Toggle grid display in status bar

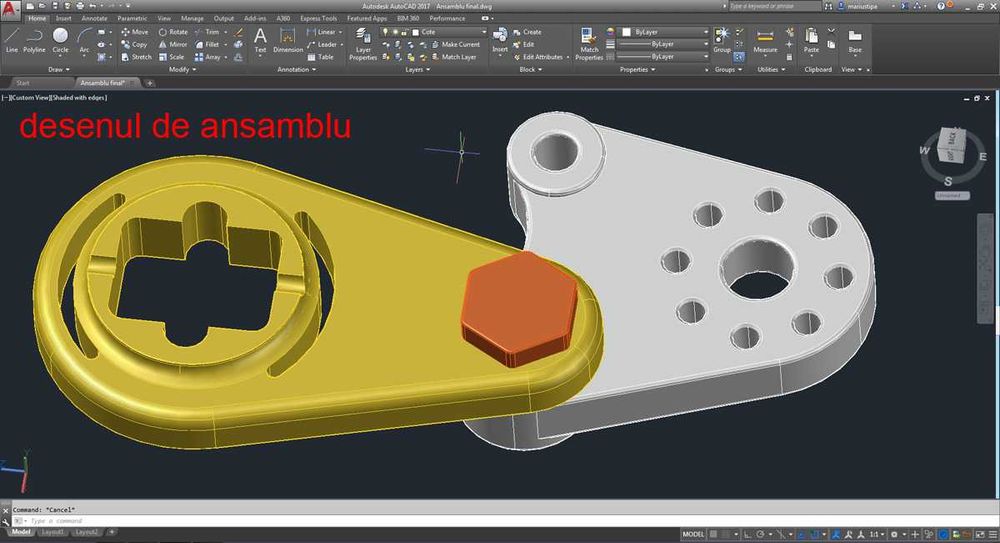(x=714, y=534)
